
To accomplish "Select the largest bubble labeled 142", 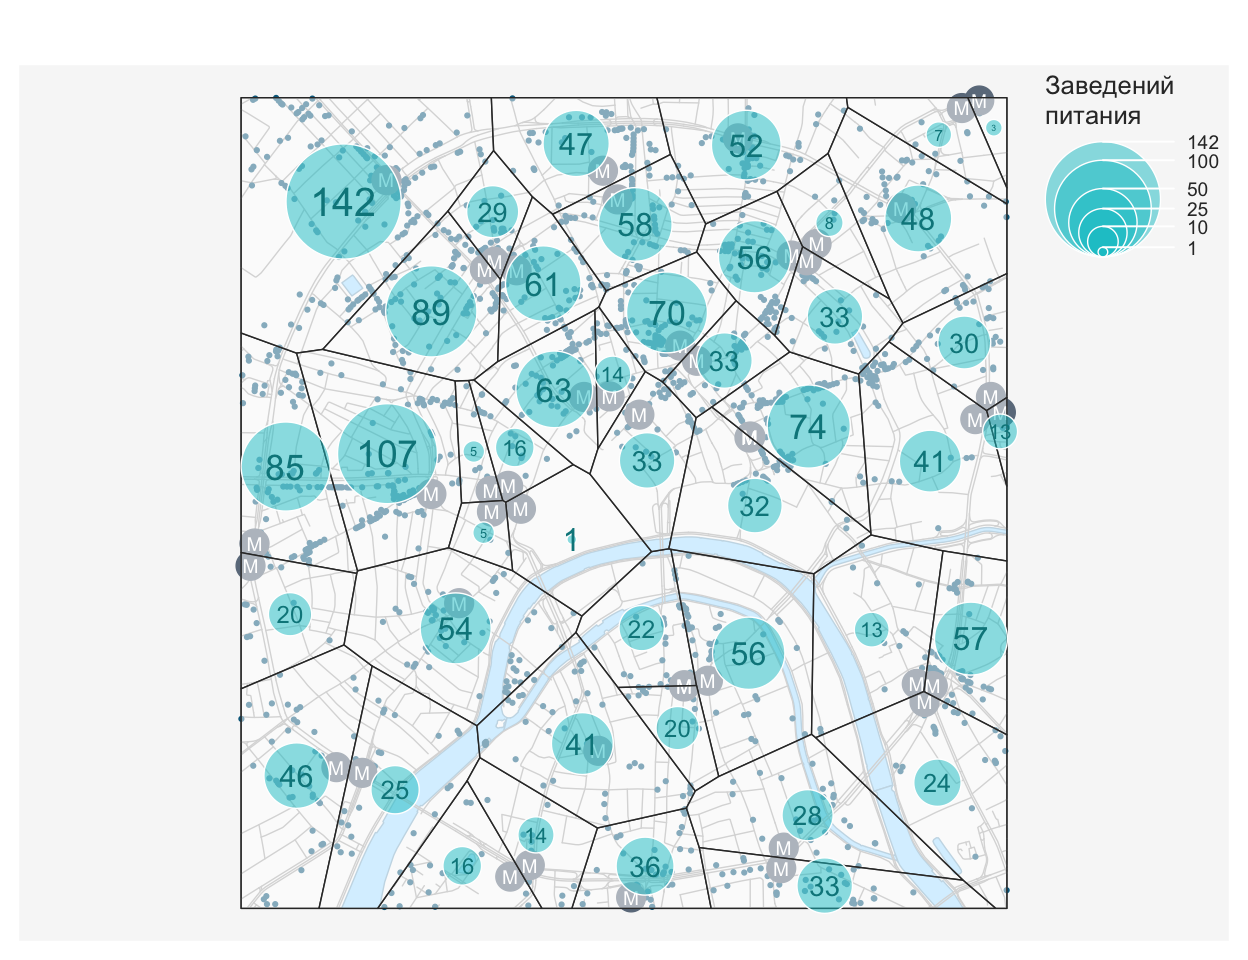I will (x=344, y=202).
